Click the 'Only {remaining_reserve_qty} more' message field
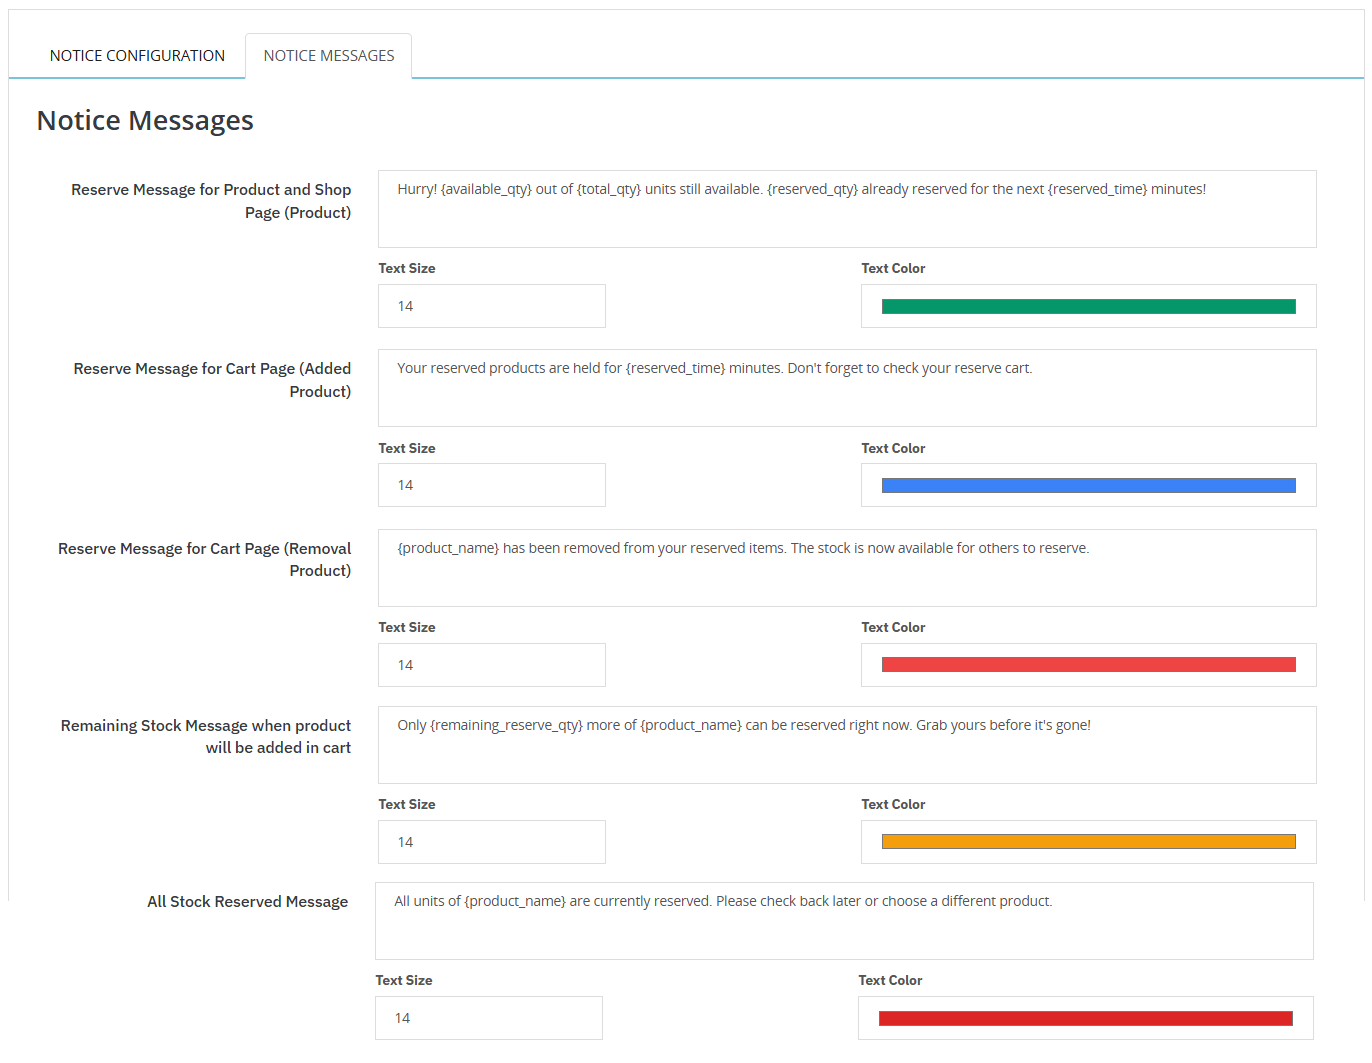1372x1063 pixels. (846, 745)
